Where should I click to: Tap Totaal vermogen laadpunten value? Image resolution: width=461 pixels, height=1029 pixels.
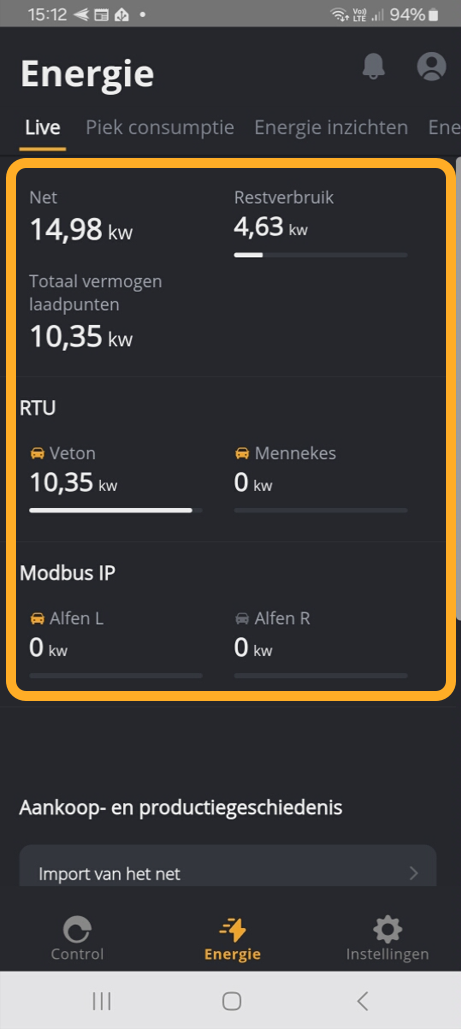(81, 337)
